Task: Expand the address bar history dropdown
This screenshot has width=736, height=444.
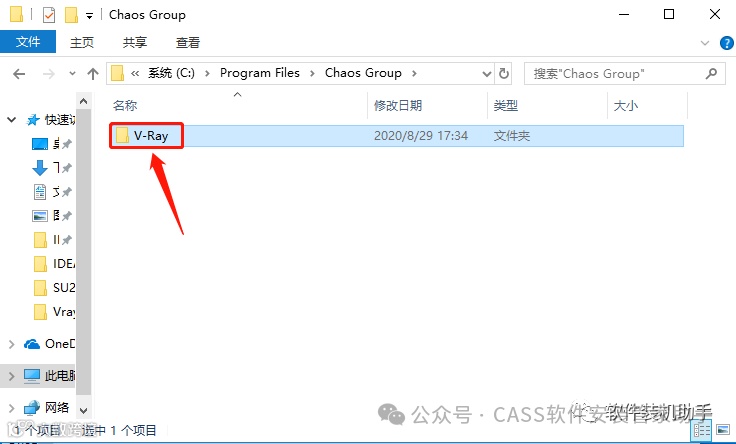Action: [487, 74]
